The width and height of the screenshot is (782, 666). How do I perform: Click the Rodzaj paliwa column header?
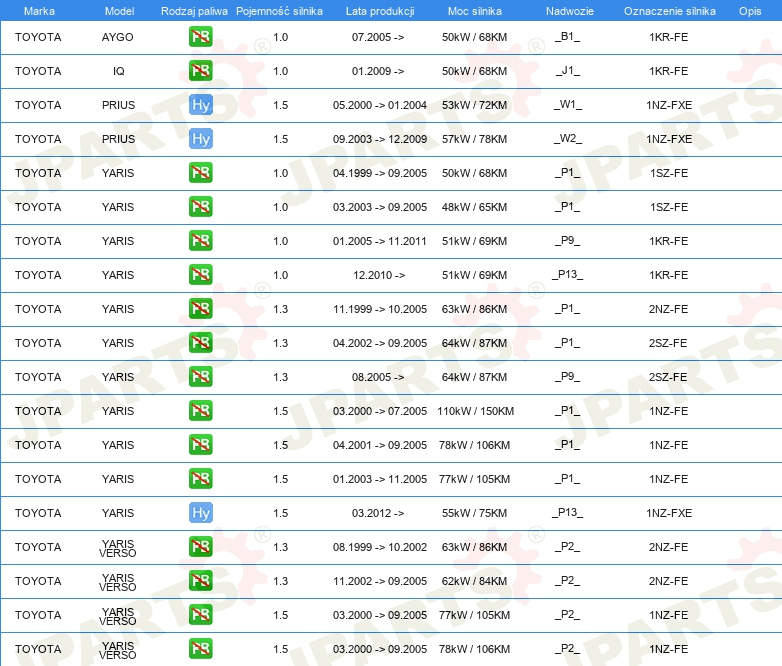point(194,11)
